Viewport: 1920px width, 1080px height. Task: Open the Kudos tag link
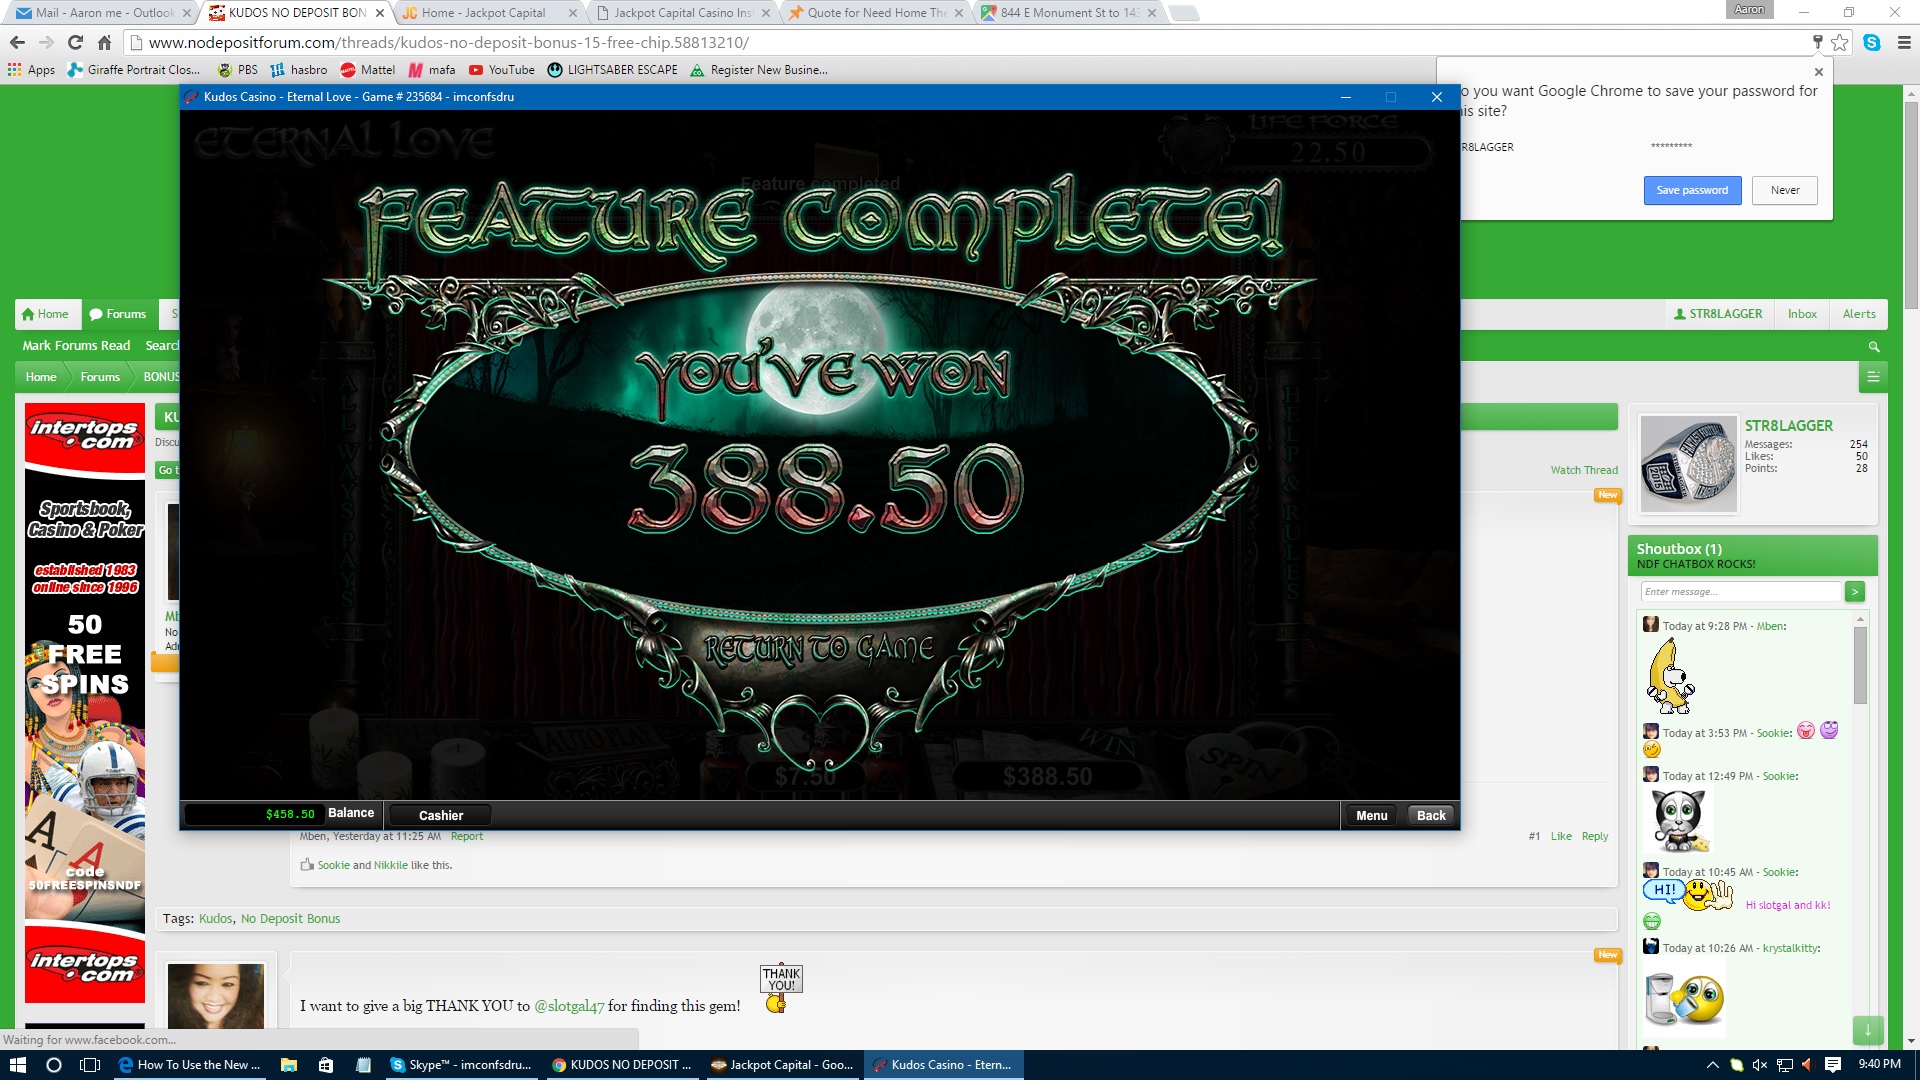[x=215, y=919]
